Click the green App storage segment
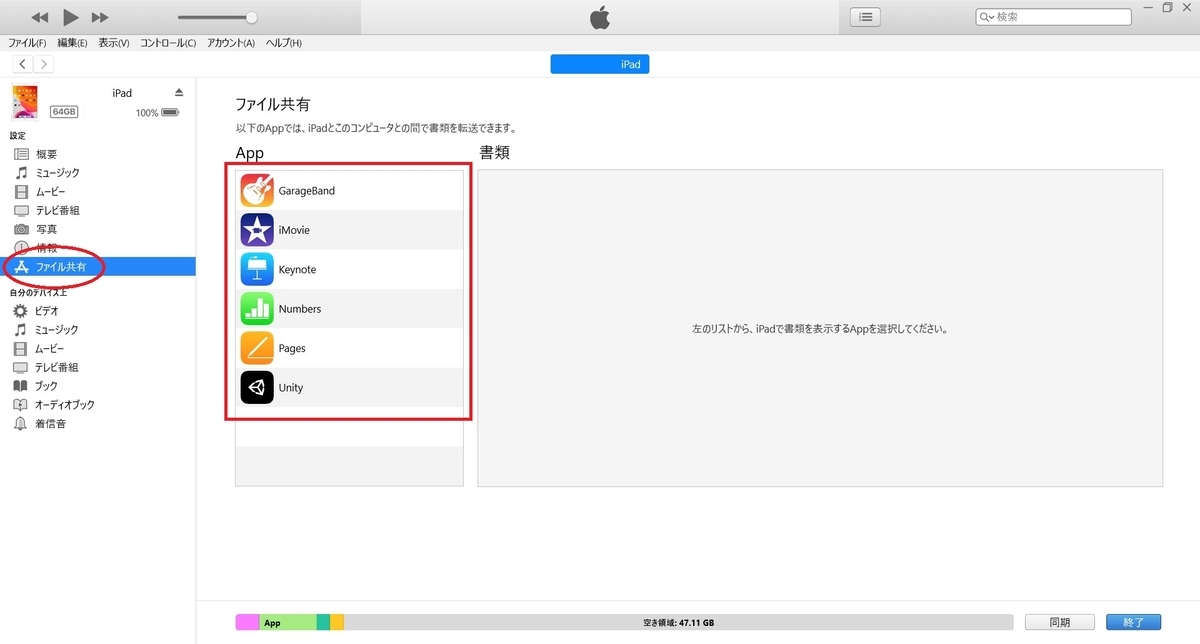The height and width of the screenshot is (644, 1200). point(288,622)
